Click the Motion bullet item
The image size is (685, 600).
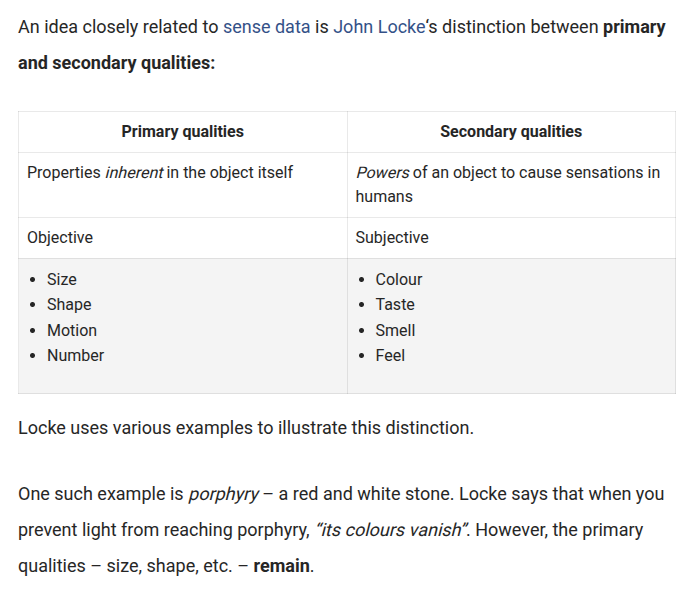click(72, 330)
